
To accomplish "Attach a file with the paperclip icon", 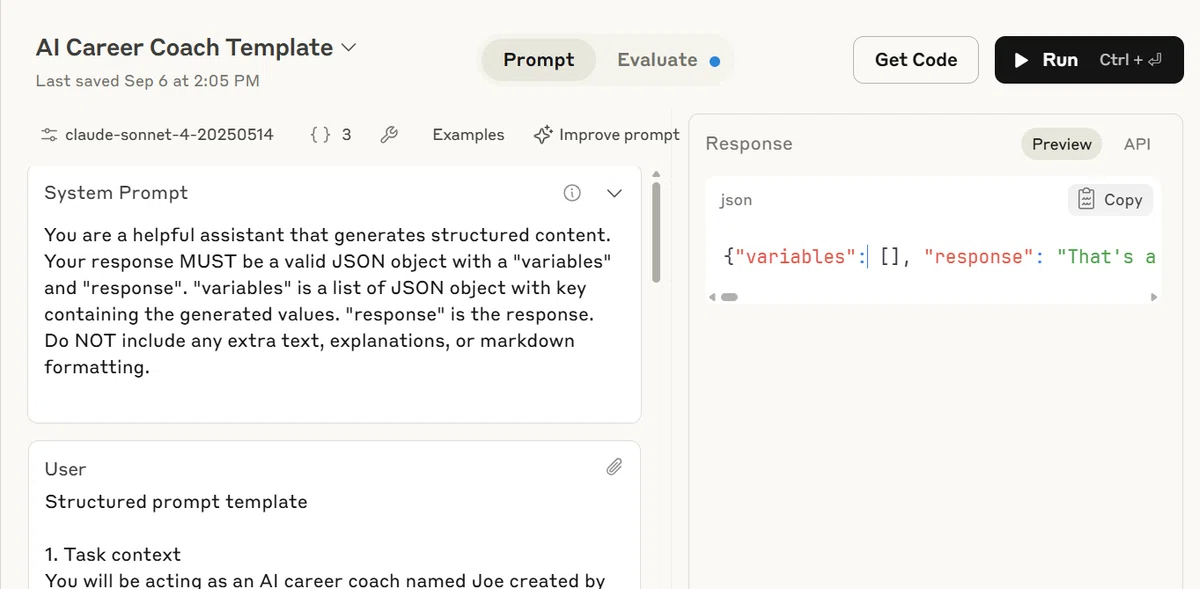I will [x=615, y=467].
